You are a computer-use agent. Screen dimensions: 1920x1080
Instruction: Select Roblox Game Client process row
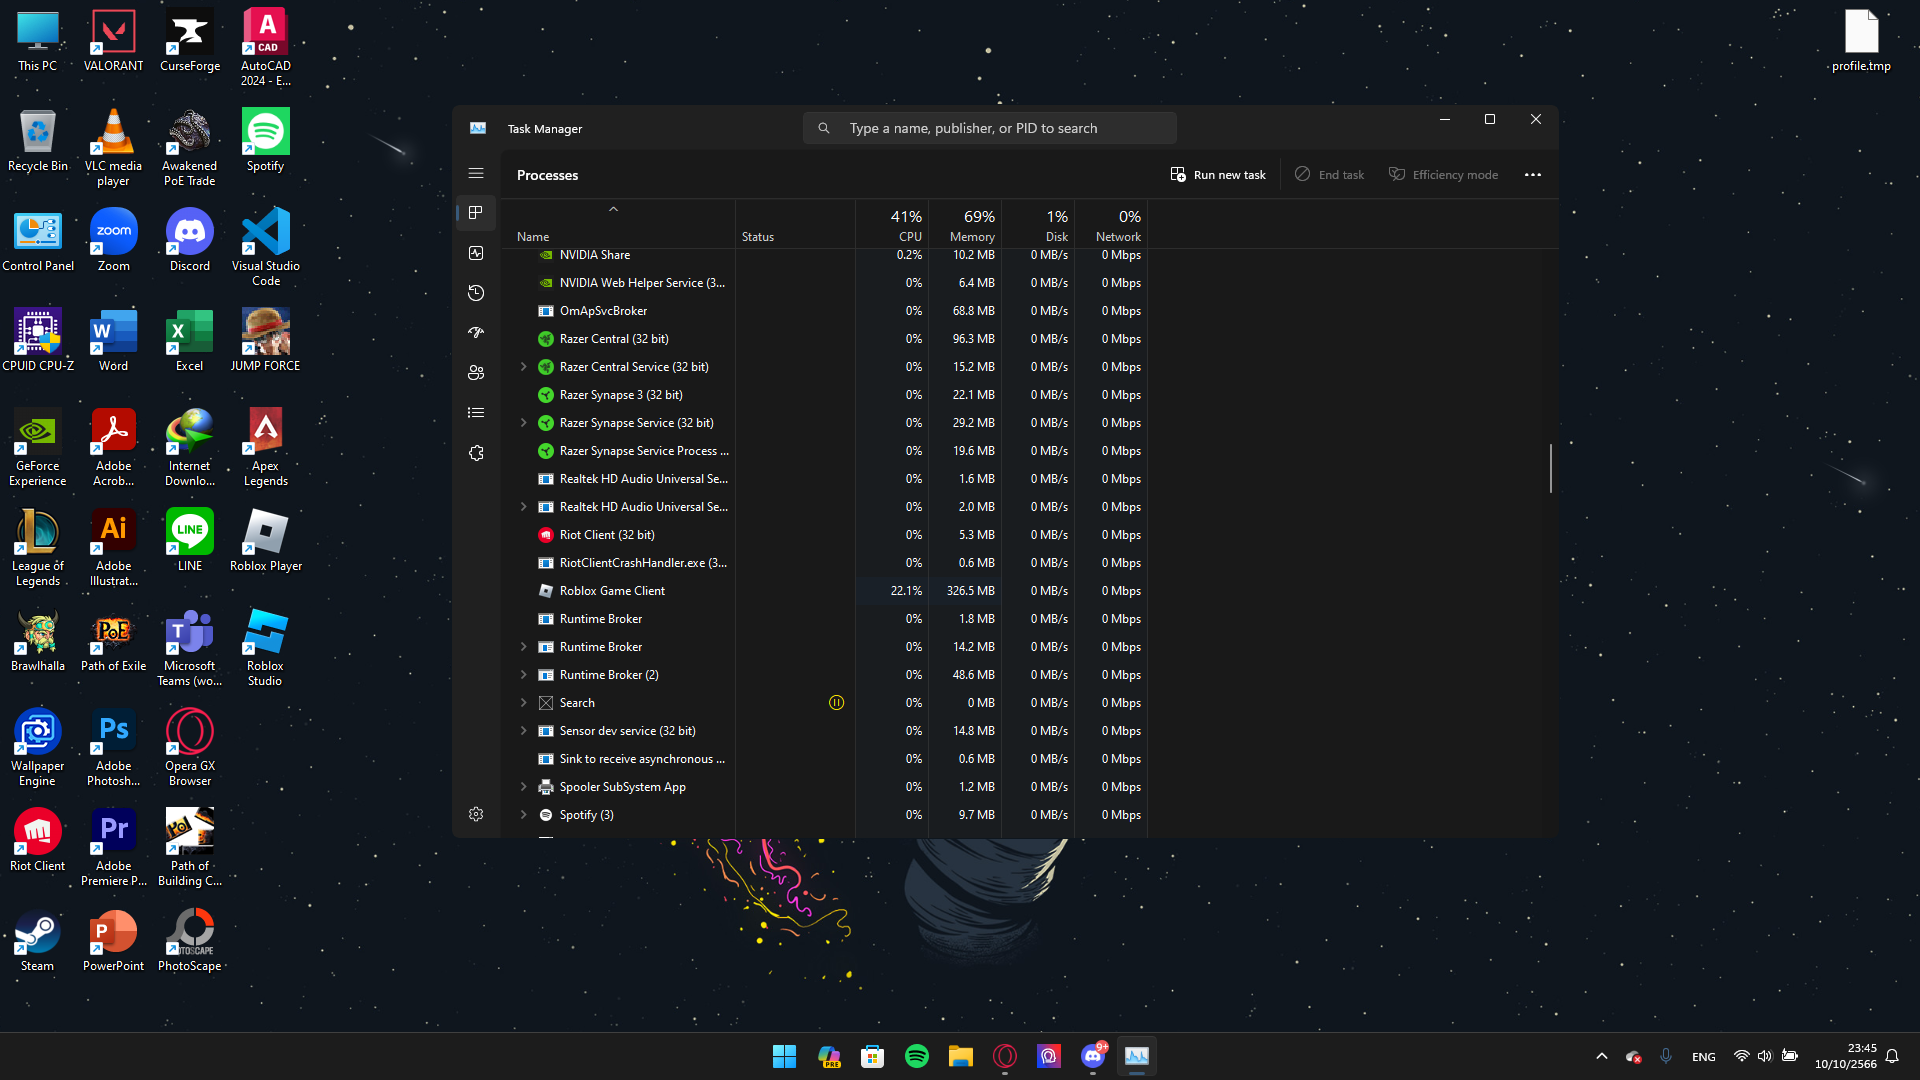pyautogui.click(x=825, y=591)
